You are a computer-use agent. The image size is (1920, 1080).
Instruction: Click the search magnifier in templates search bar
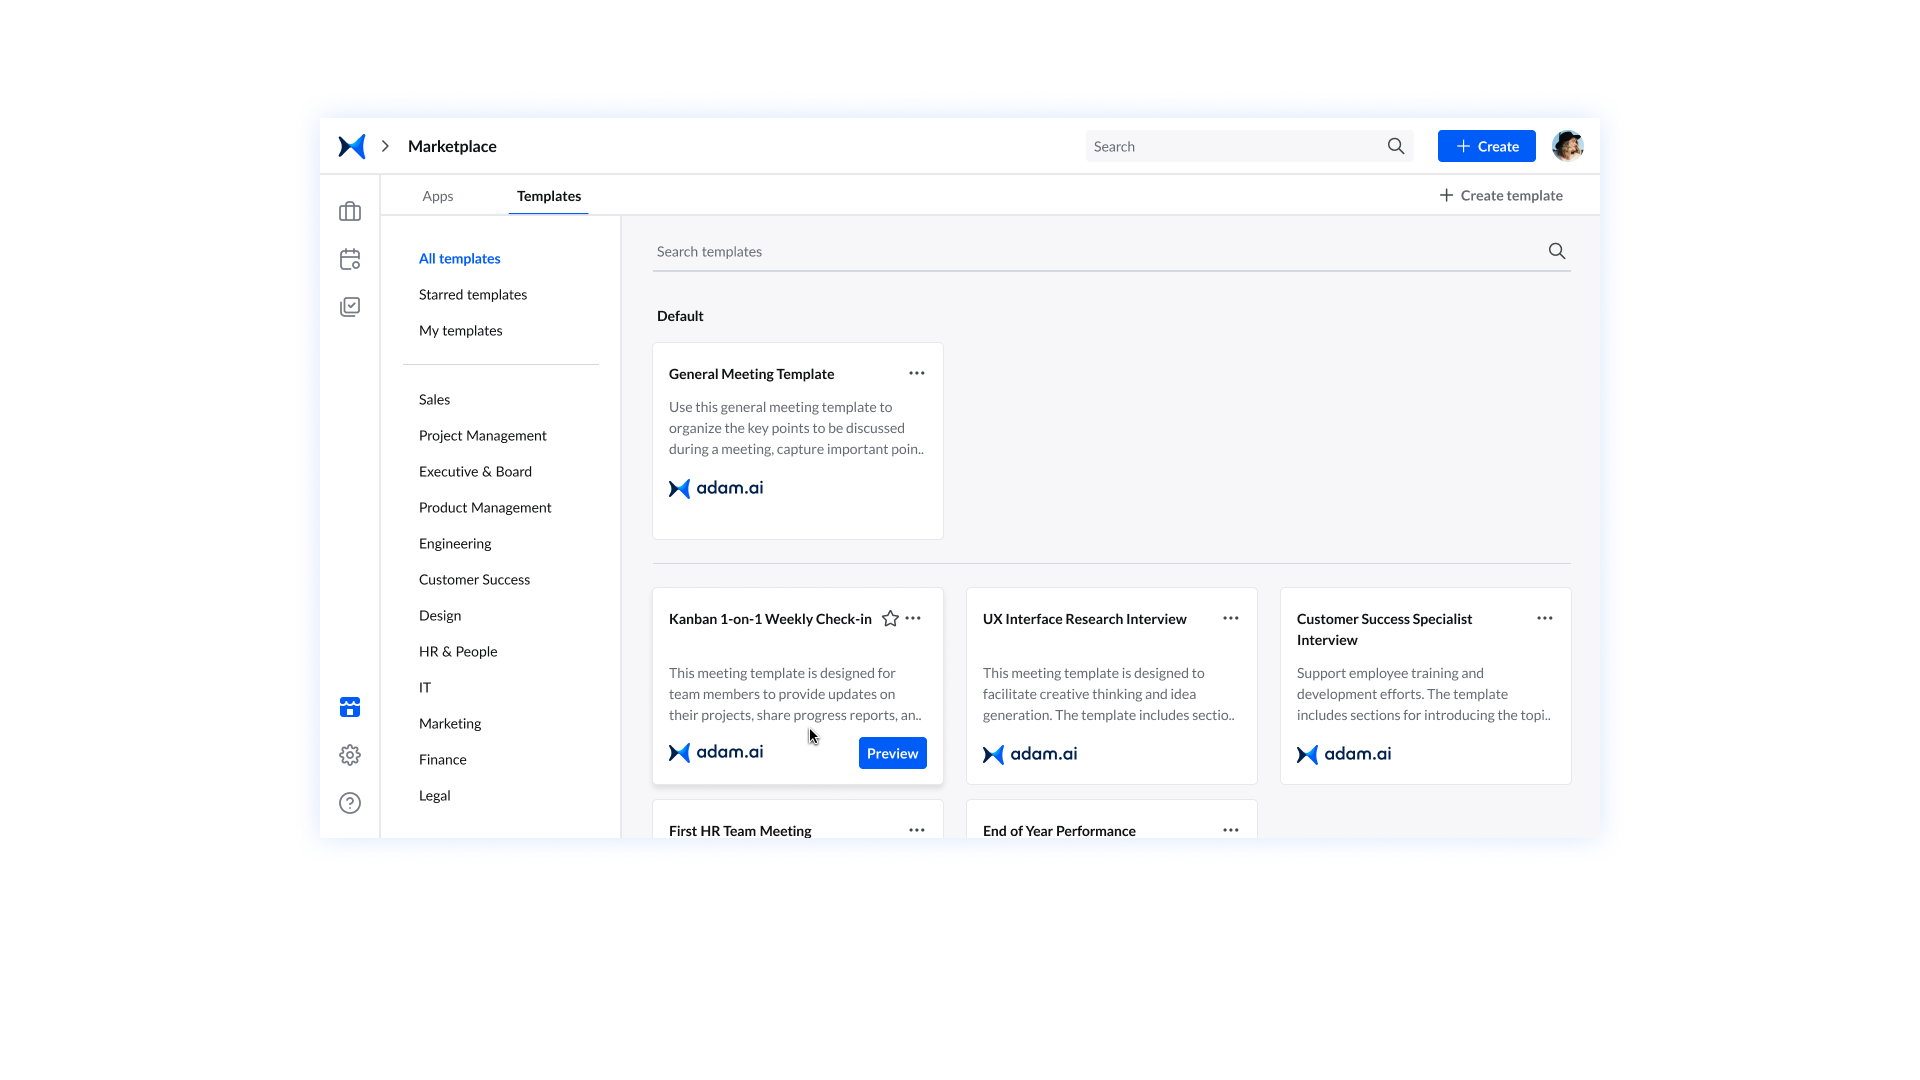[x=1556, y=251]
